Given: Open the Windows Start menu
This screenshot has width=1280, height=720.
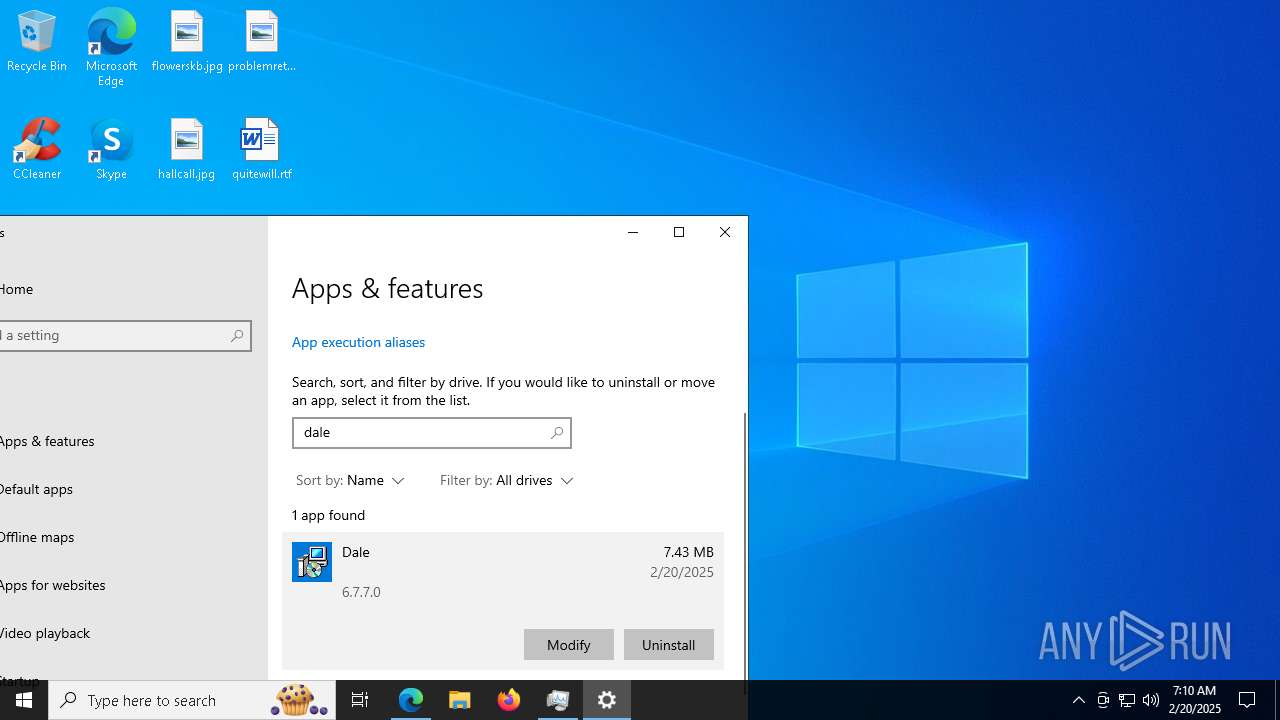Looking at the screenshot, I should (x=24, y=700).
